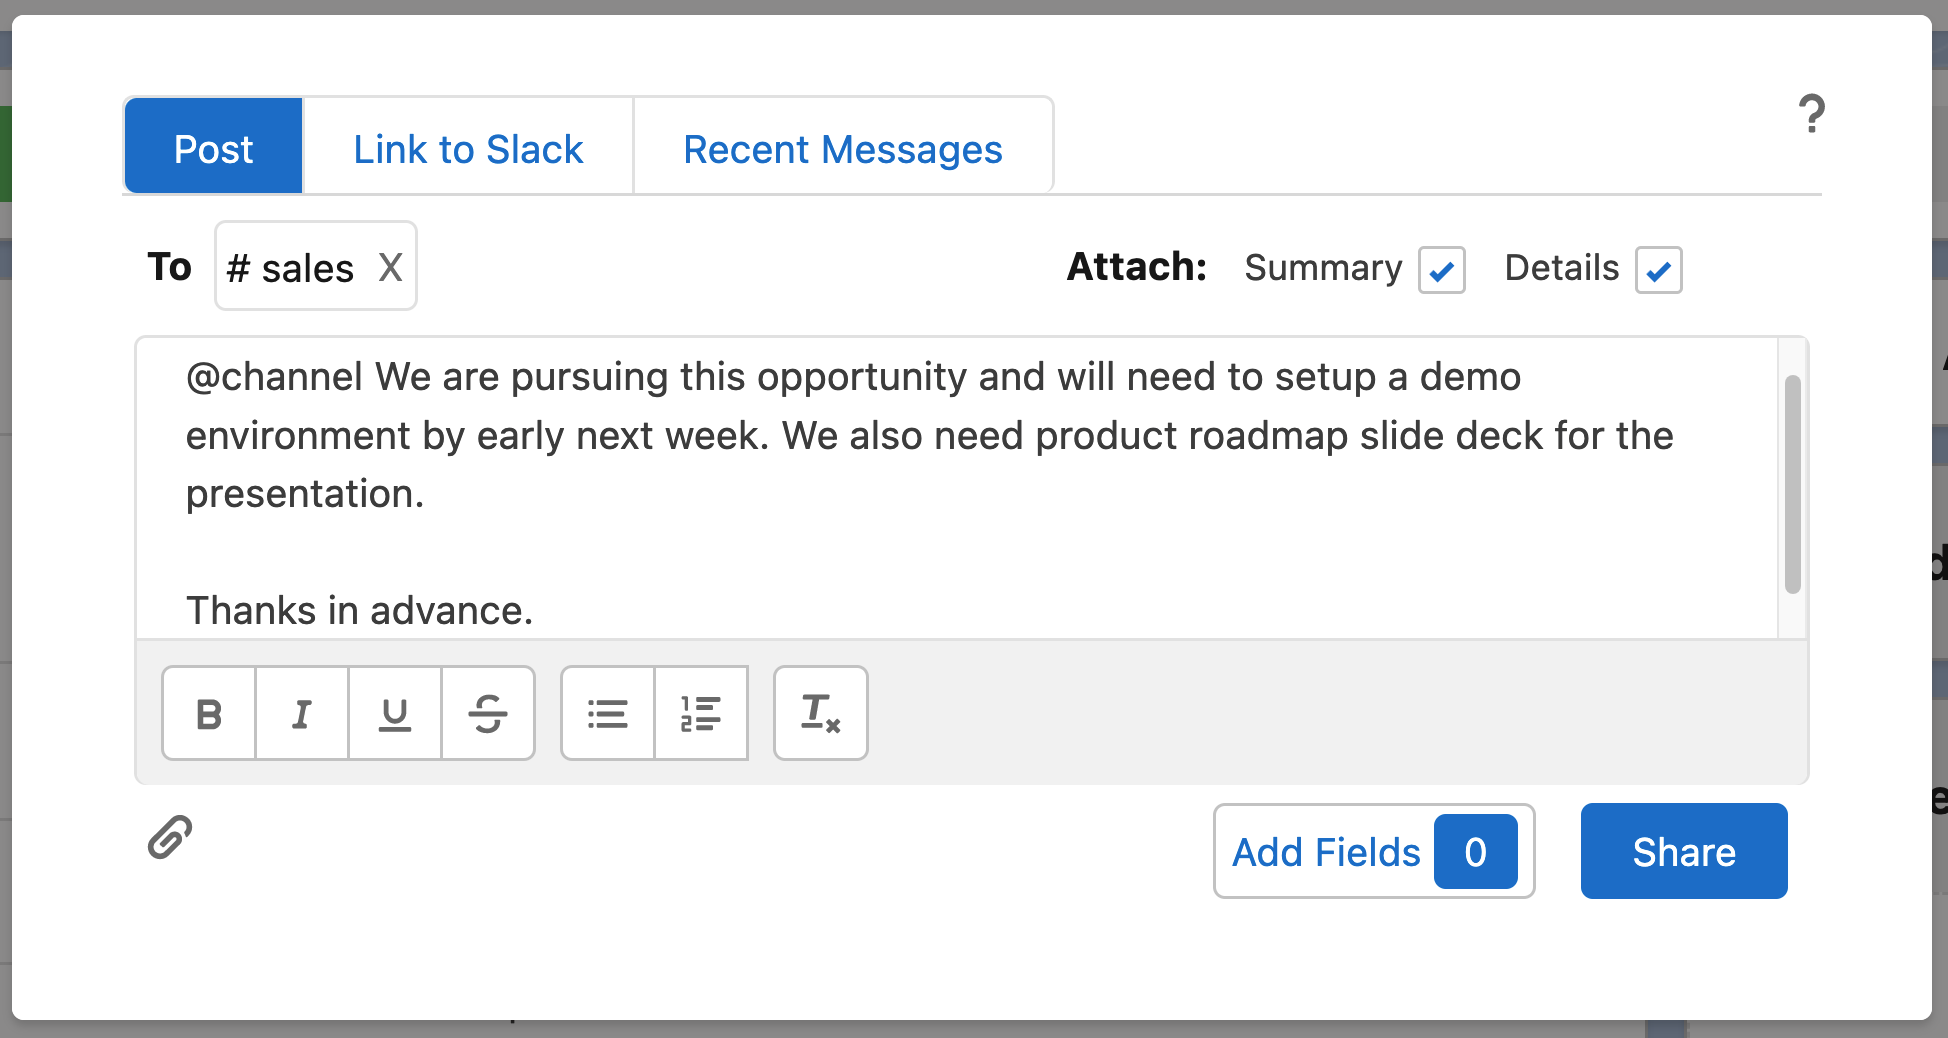Apply strikethrough formatting
The width and height of the screenshot is (1948, 1038).
coord(488,714)
